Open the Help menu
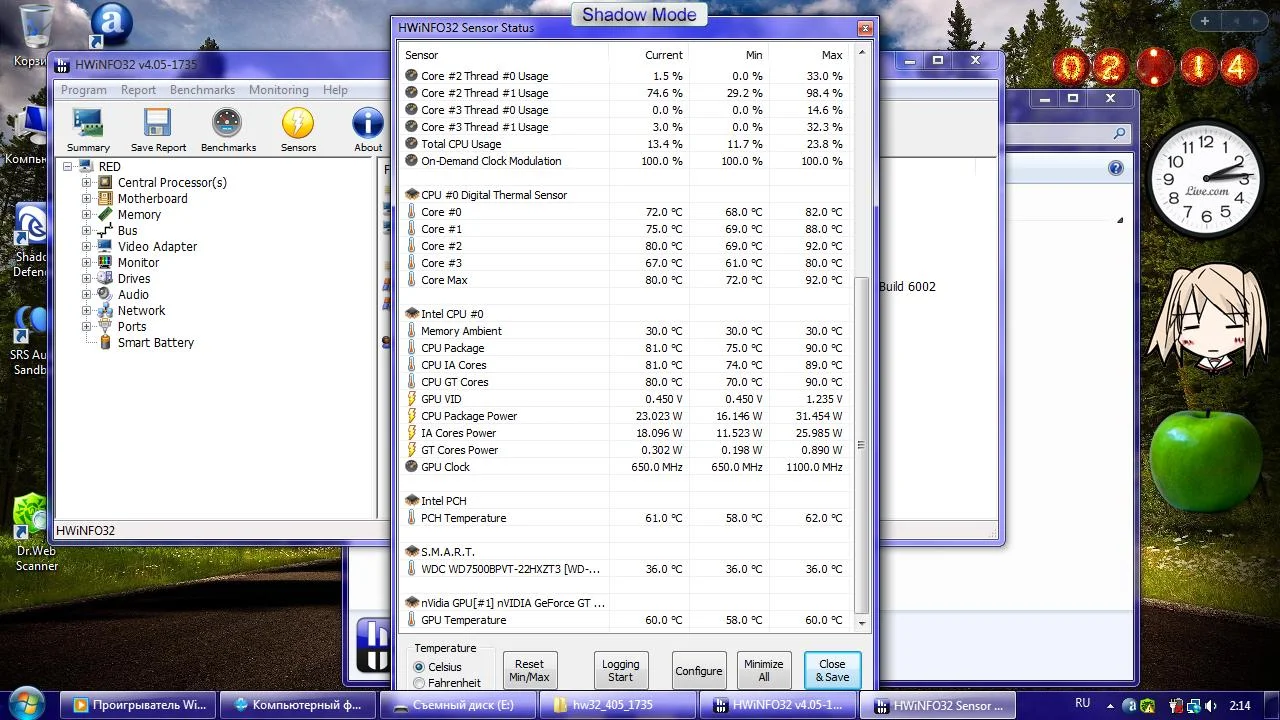 tap(335, 90)
